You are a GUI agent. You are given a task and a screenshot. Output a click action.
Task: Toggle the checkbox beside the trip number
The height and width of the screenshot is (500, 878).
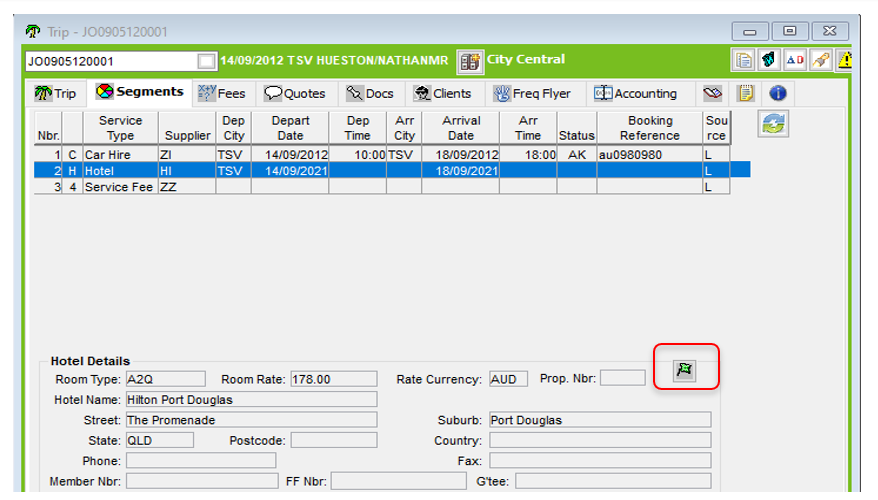206,61
